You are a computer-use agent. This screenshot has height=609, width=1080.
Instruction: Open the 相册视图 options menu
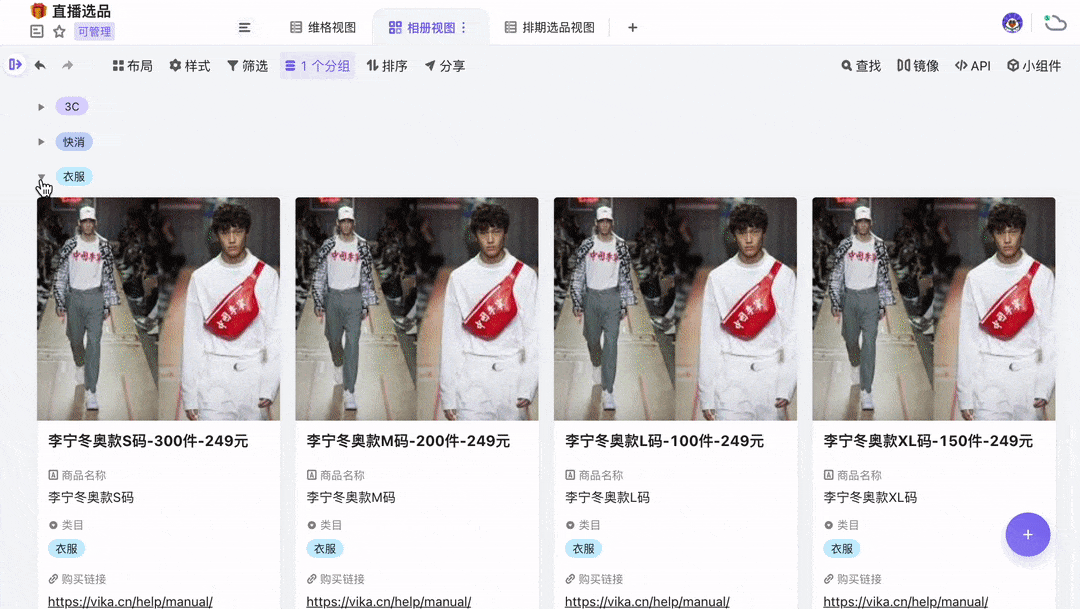[x=462, y=26]
